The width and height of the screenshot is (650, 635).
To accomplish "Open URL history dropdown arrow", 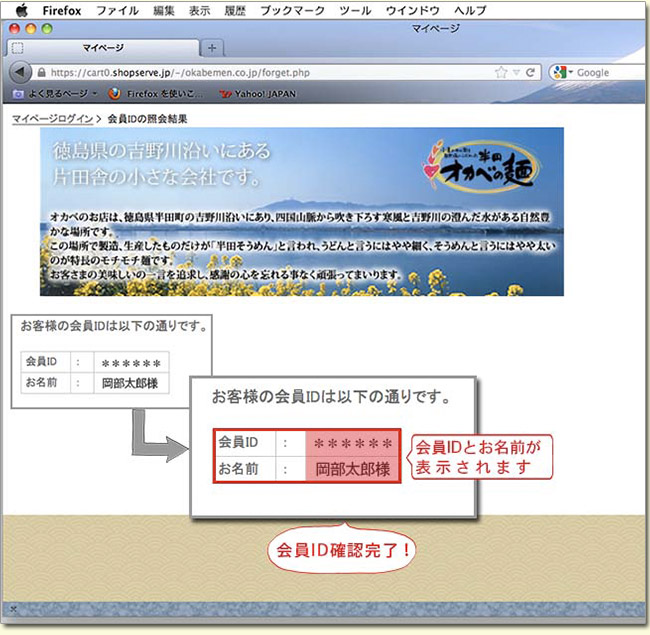I will pos(515,72).
